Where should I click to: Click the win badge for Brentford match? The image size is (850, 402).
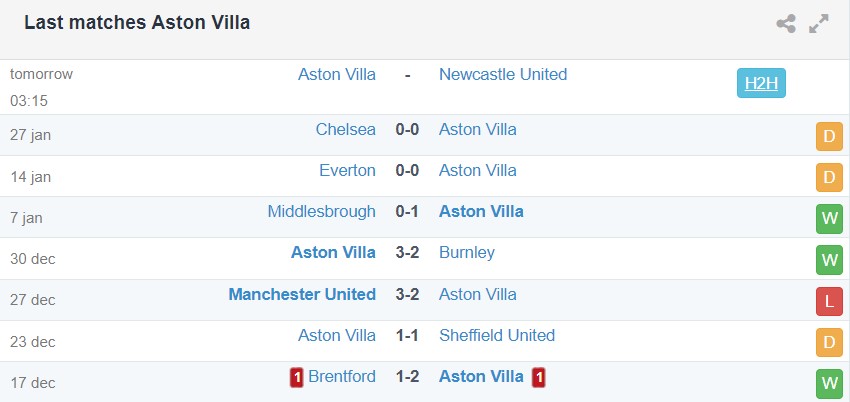pos(829,383)
